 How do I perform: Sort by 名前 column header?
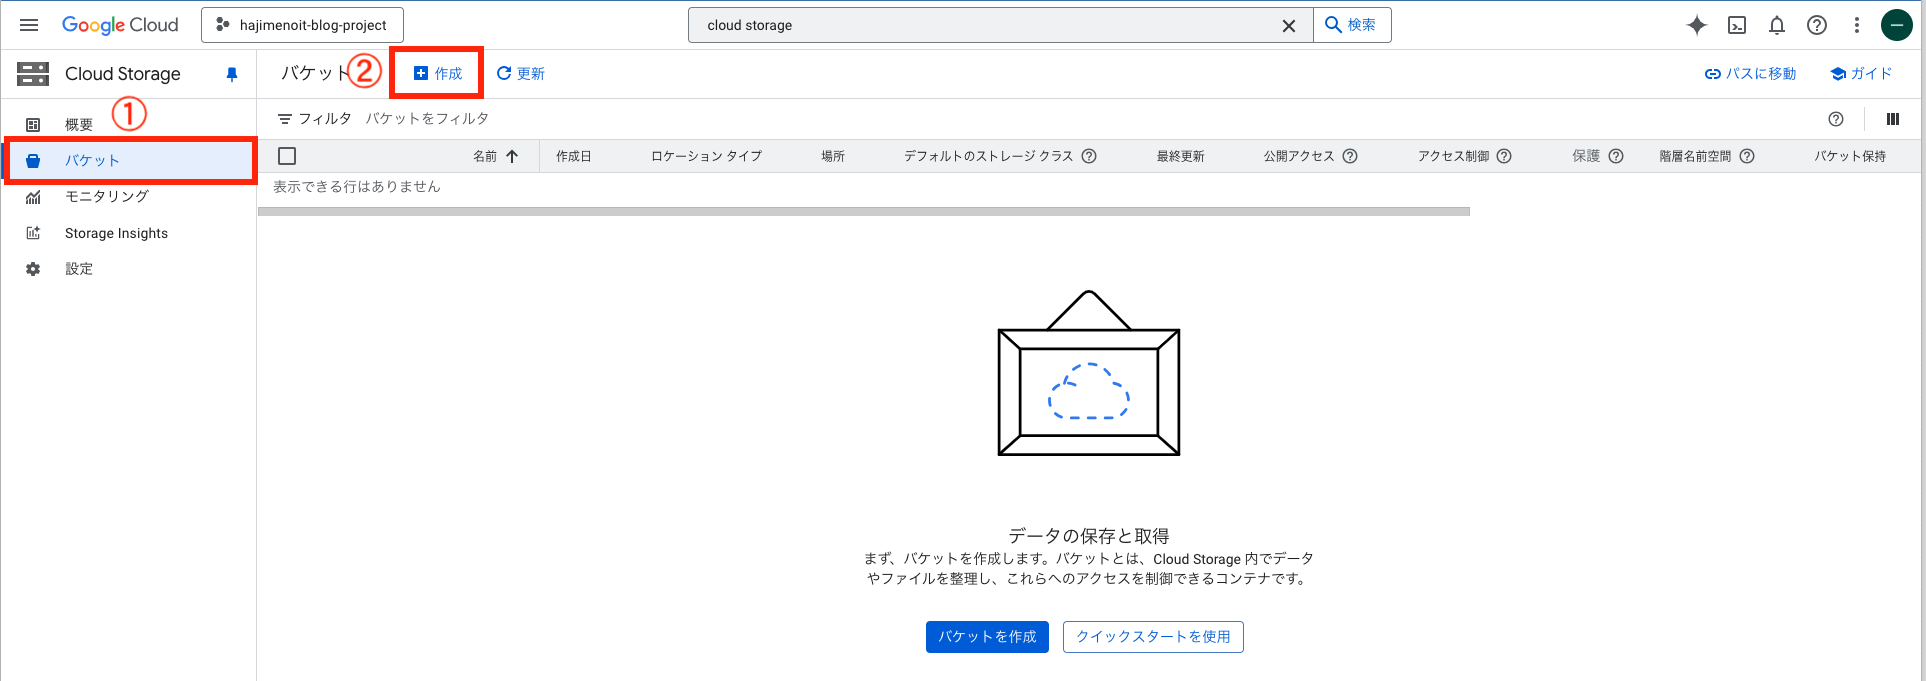coord(485,156)
